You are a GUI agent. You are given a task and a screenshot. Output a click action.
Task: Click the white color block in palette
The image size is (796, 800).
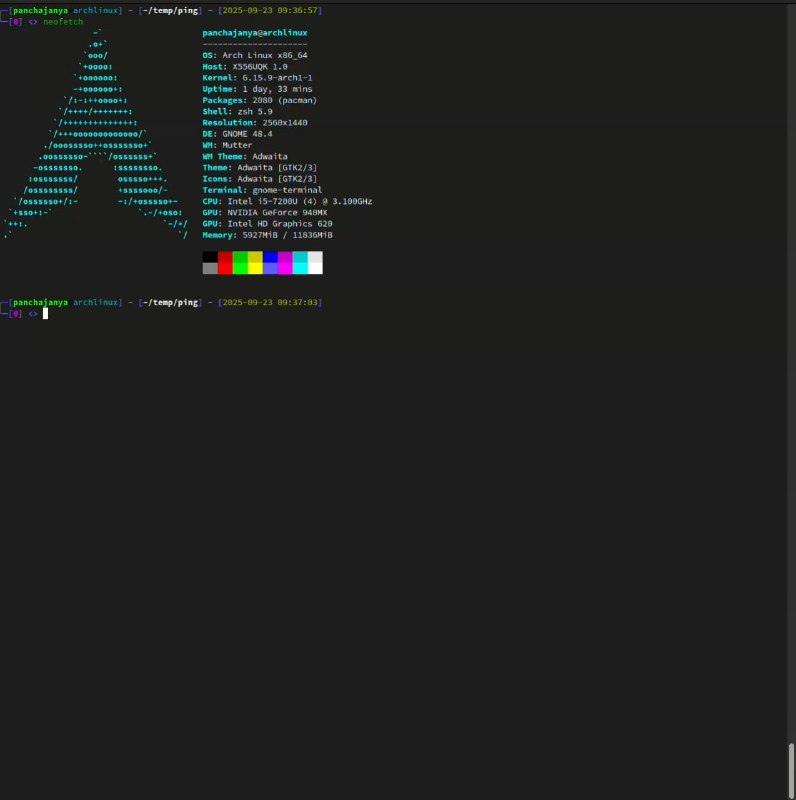(315, 268)
